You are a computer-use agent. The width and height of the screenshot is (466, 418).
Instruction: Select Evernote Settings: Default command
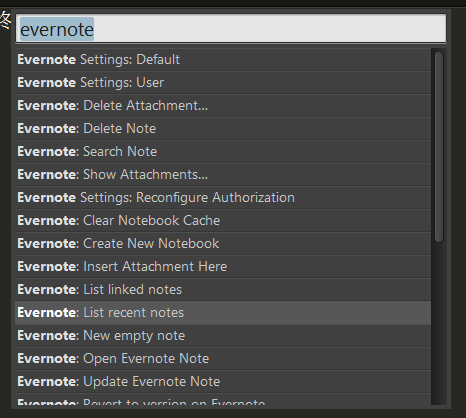tap(223, 60)
